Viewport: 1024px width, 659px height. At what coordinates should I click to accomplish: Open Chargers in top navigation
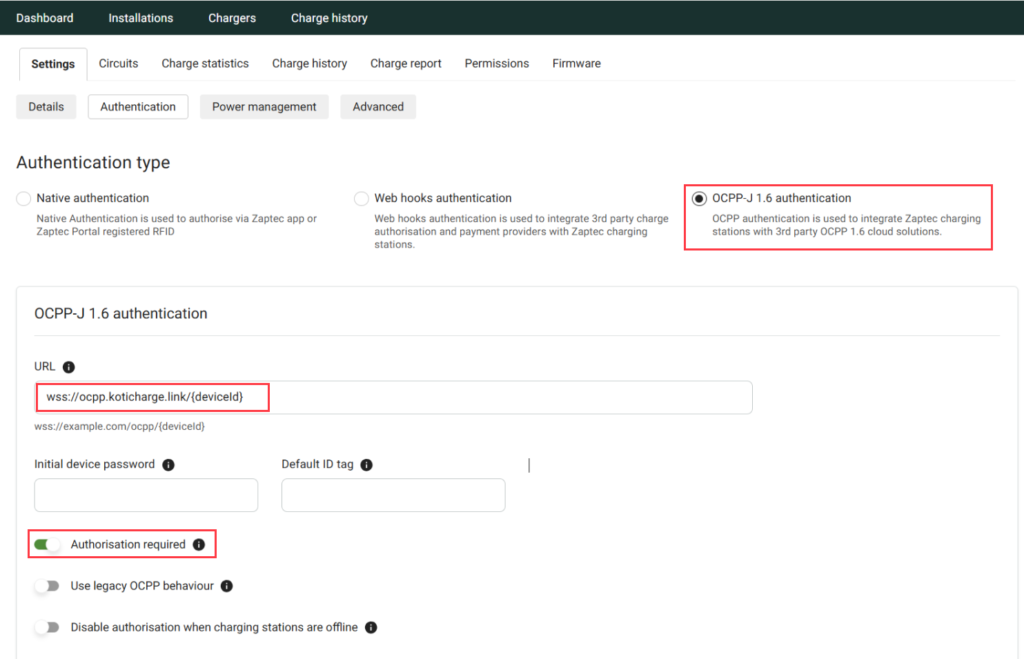232,18
